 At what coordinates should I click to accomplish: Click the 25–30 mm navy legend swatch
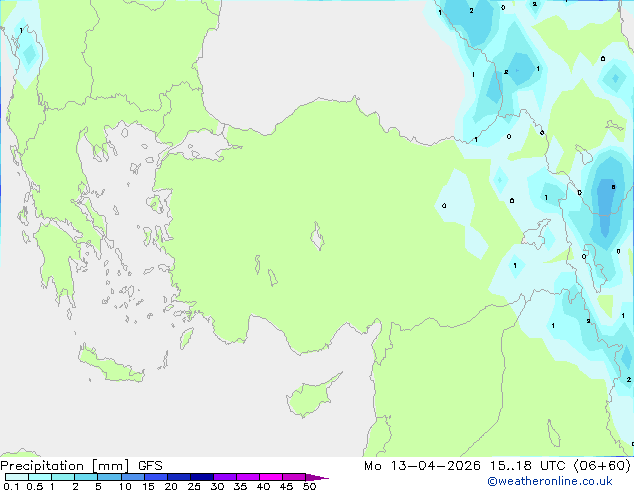201,477
